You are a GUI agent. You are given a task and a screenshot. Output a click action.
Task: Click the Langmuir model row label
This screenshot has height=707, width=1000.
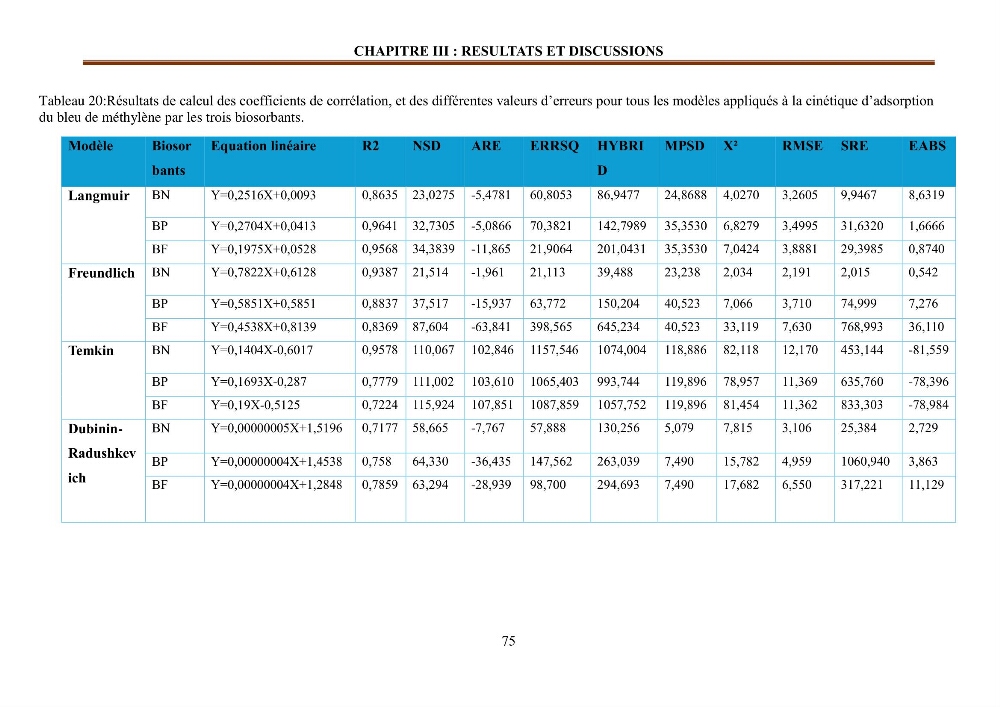click(x=99, y=196)
